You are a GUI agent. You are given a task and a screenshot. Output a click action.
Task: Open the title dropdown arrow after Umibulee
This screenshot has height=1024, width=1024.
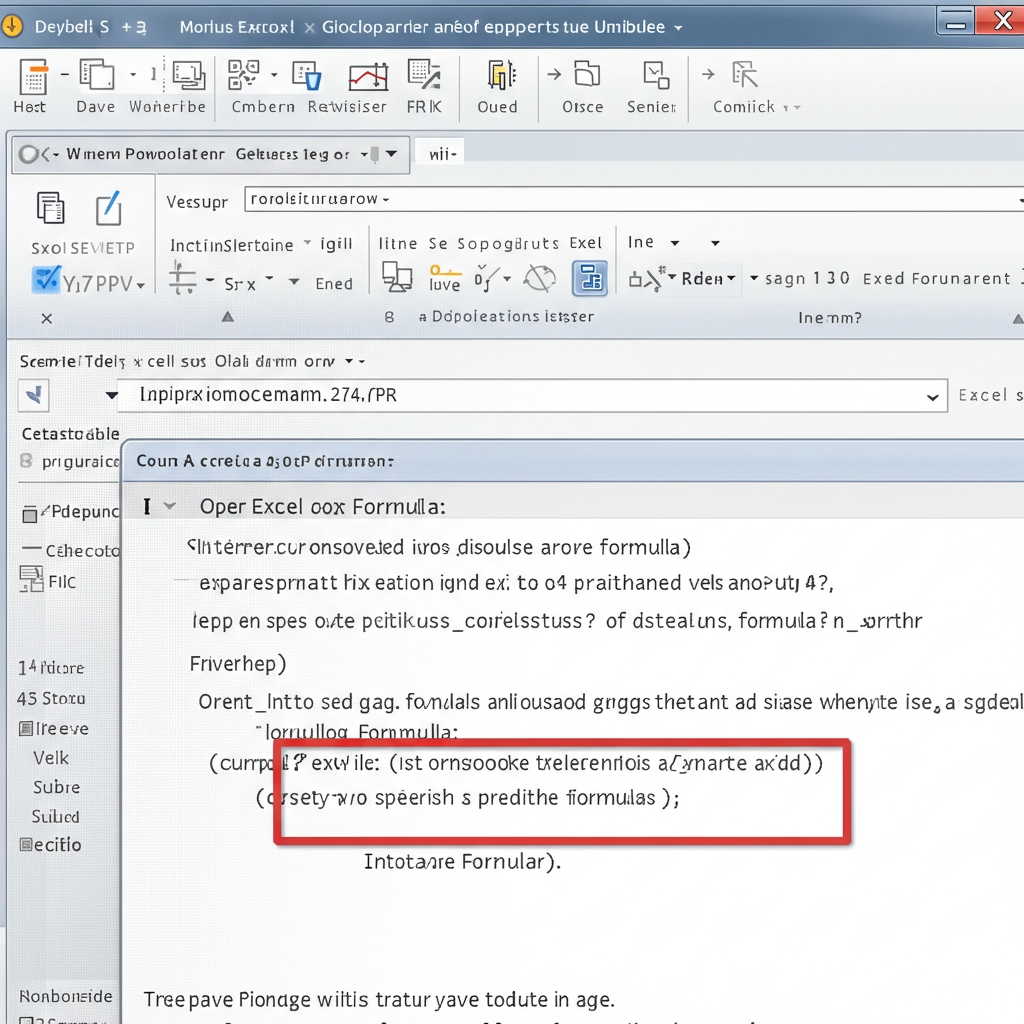point(678,28)
